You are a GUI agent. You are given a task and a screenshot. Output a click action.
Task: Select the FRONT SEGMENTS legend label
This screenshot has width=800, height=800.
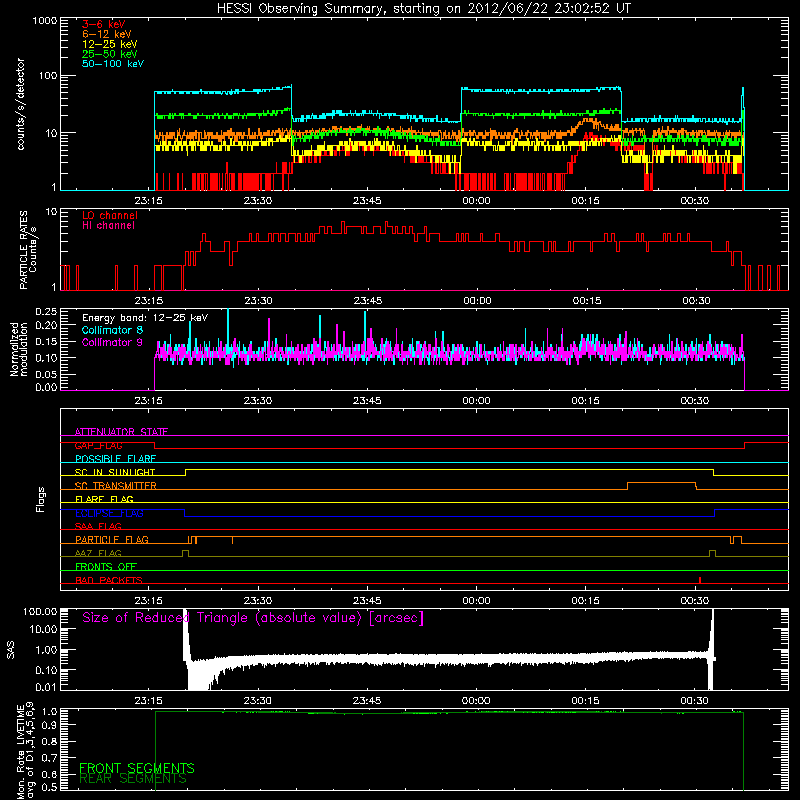[x=137, y=768]
